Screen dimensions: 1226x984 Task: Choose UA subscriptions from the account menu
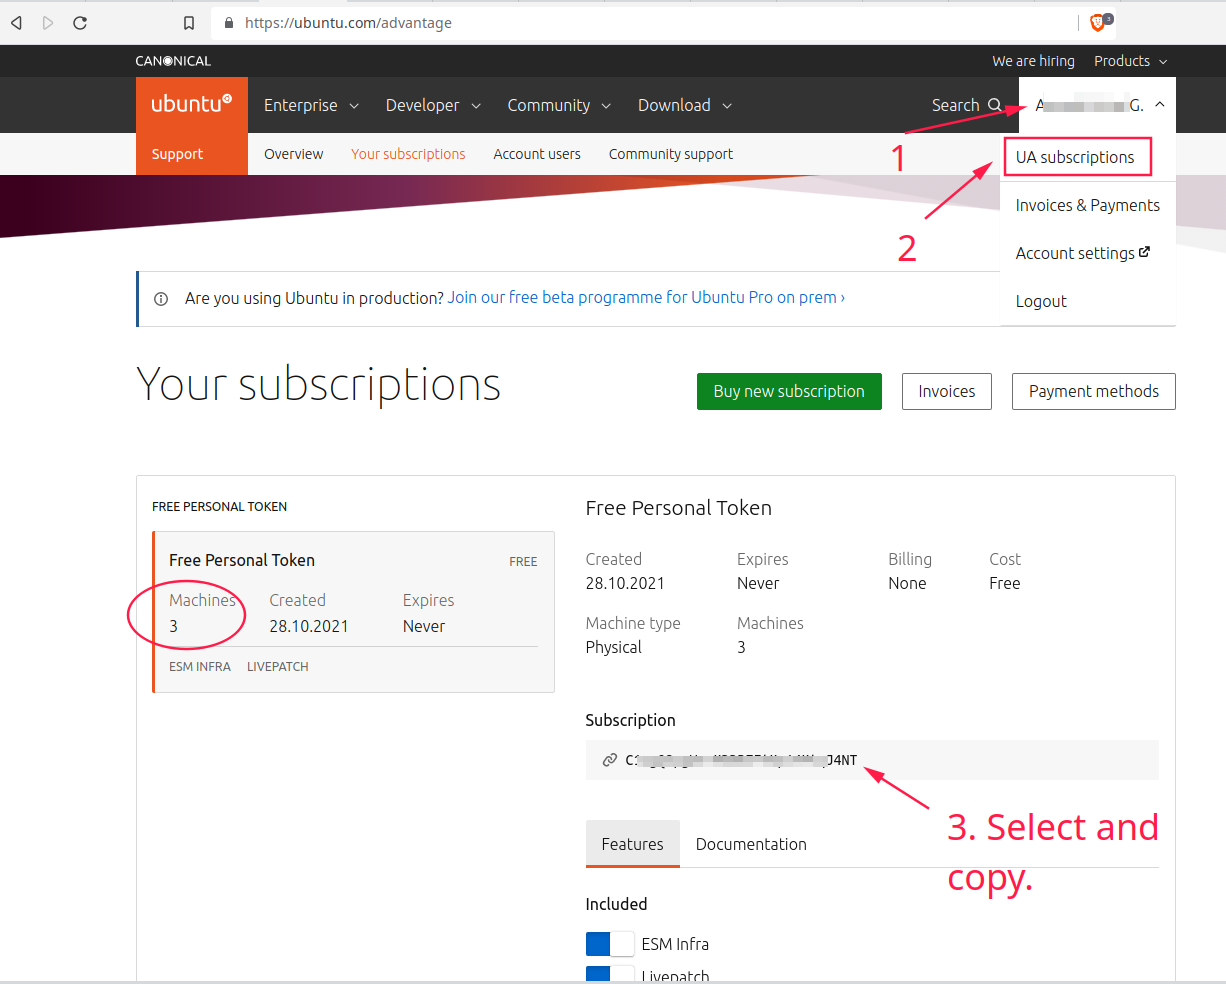click(x=1076, y=157)
